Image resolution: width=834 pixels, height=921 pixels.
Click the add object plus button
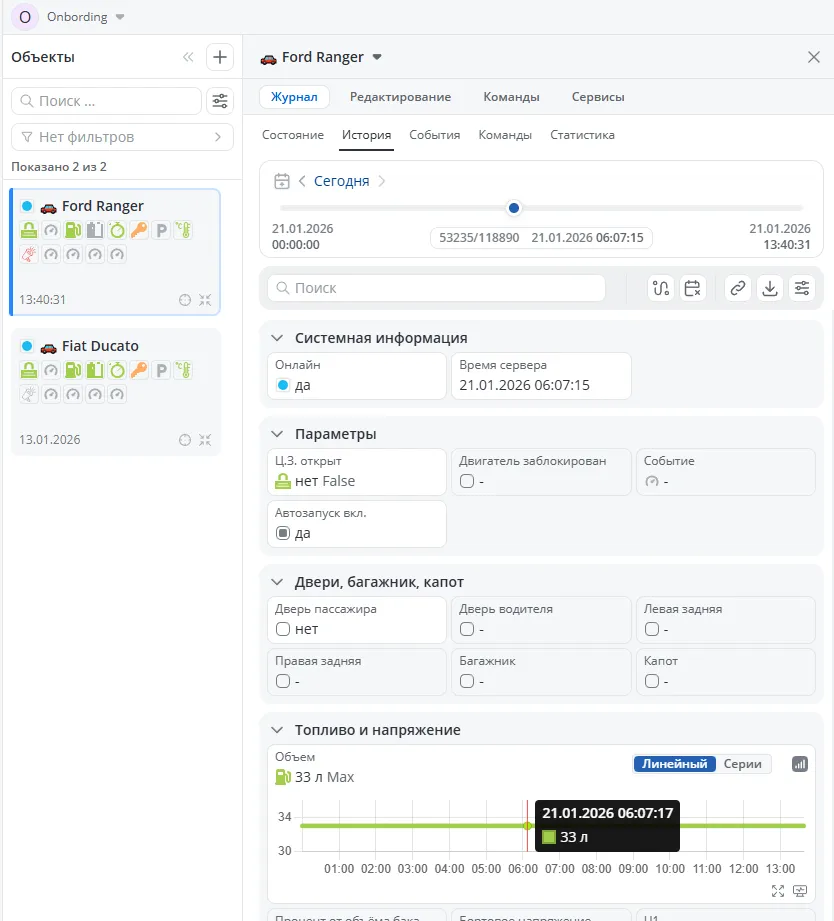[220, 57]
